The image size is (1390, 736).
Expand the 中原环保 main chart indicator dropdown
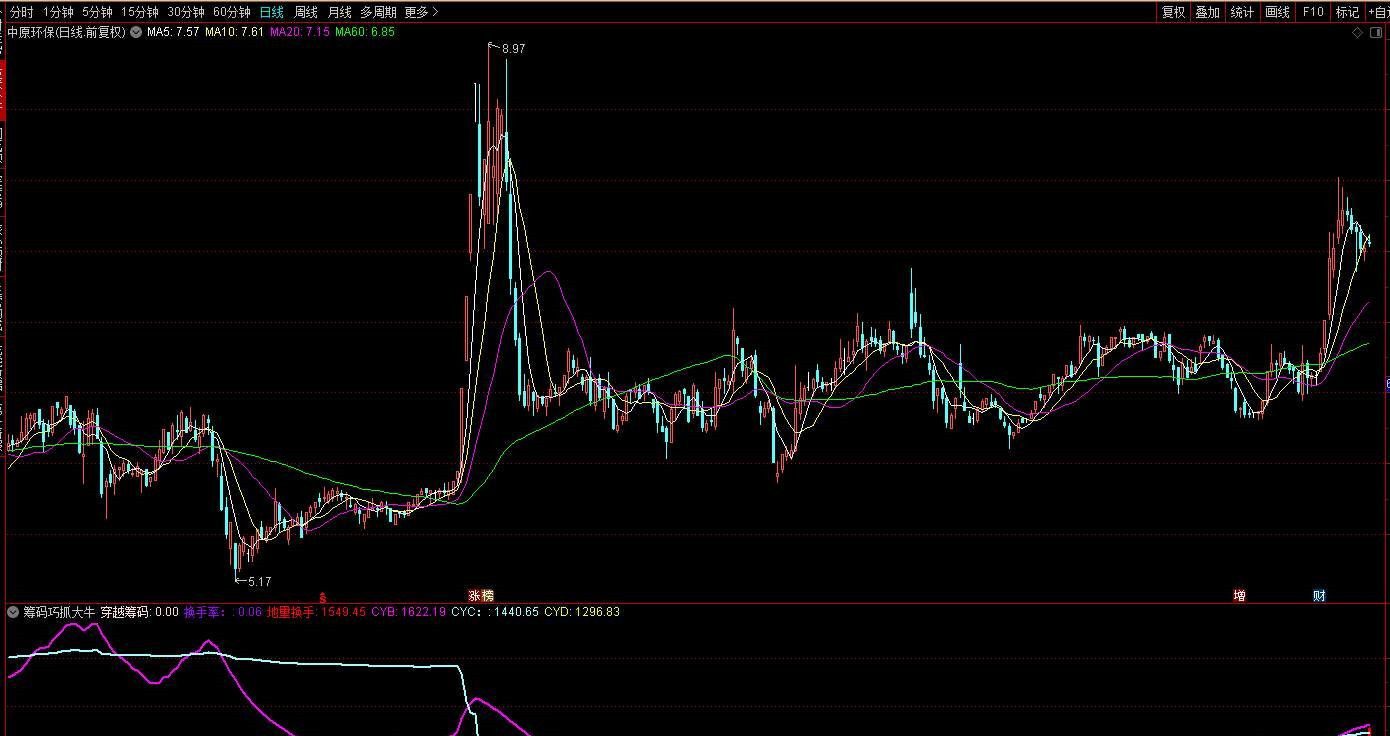(136, 32)
